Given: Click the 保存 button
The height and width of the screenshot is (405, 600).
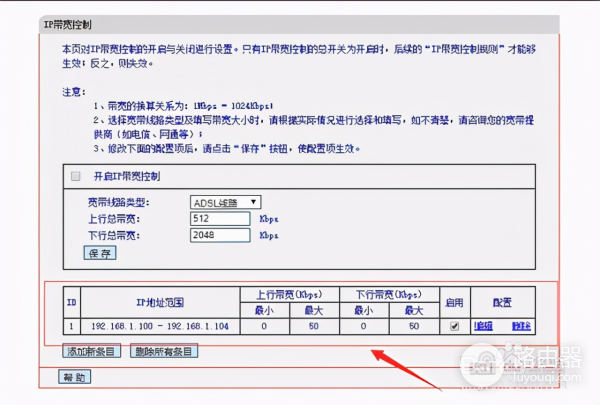Looking at the screenshot, I should [100, 253].
